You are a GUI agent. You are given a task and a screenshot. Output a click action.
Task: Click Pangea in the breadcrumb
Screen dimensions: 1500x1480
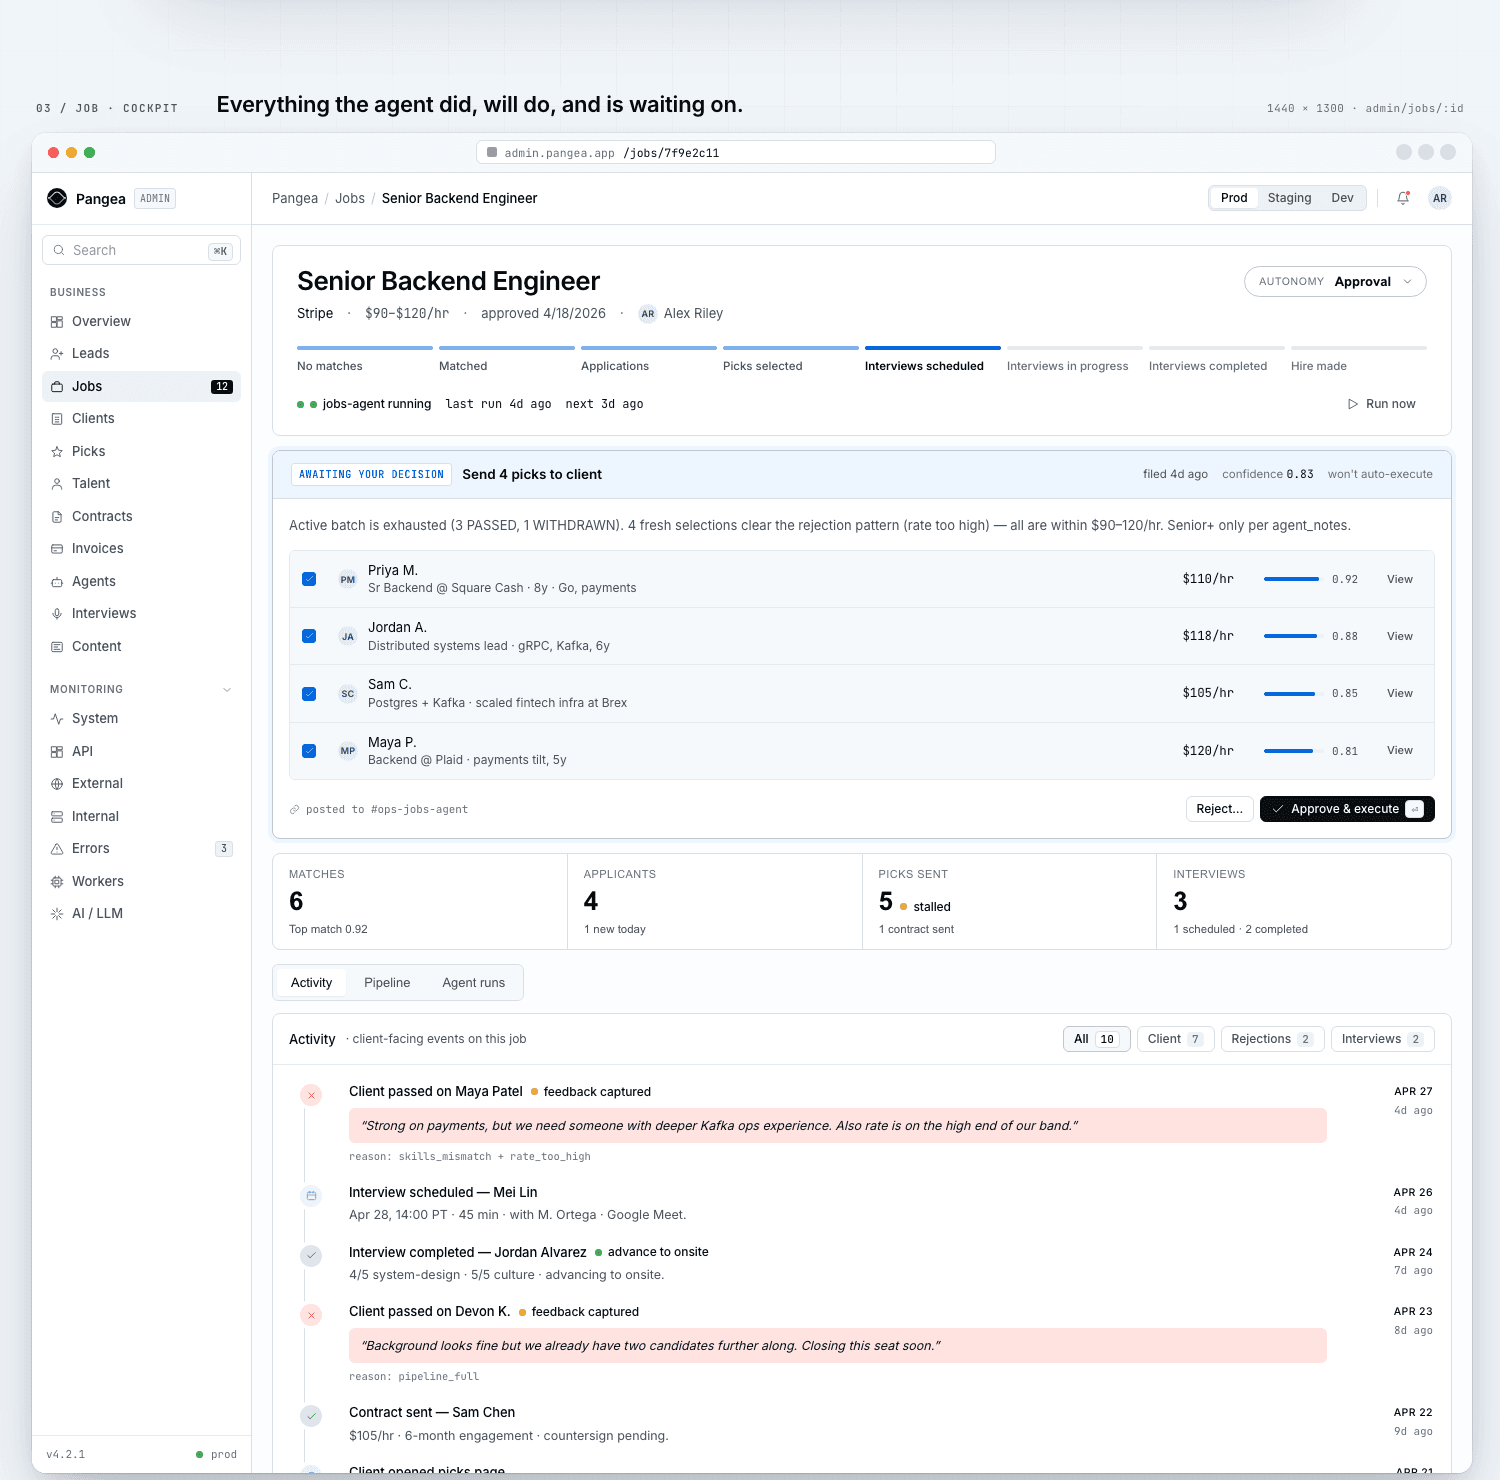pos(295,198)
